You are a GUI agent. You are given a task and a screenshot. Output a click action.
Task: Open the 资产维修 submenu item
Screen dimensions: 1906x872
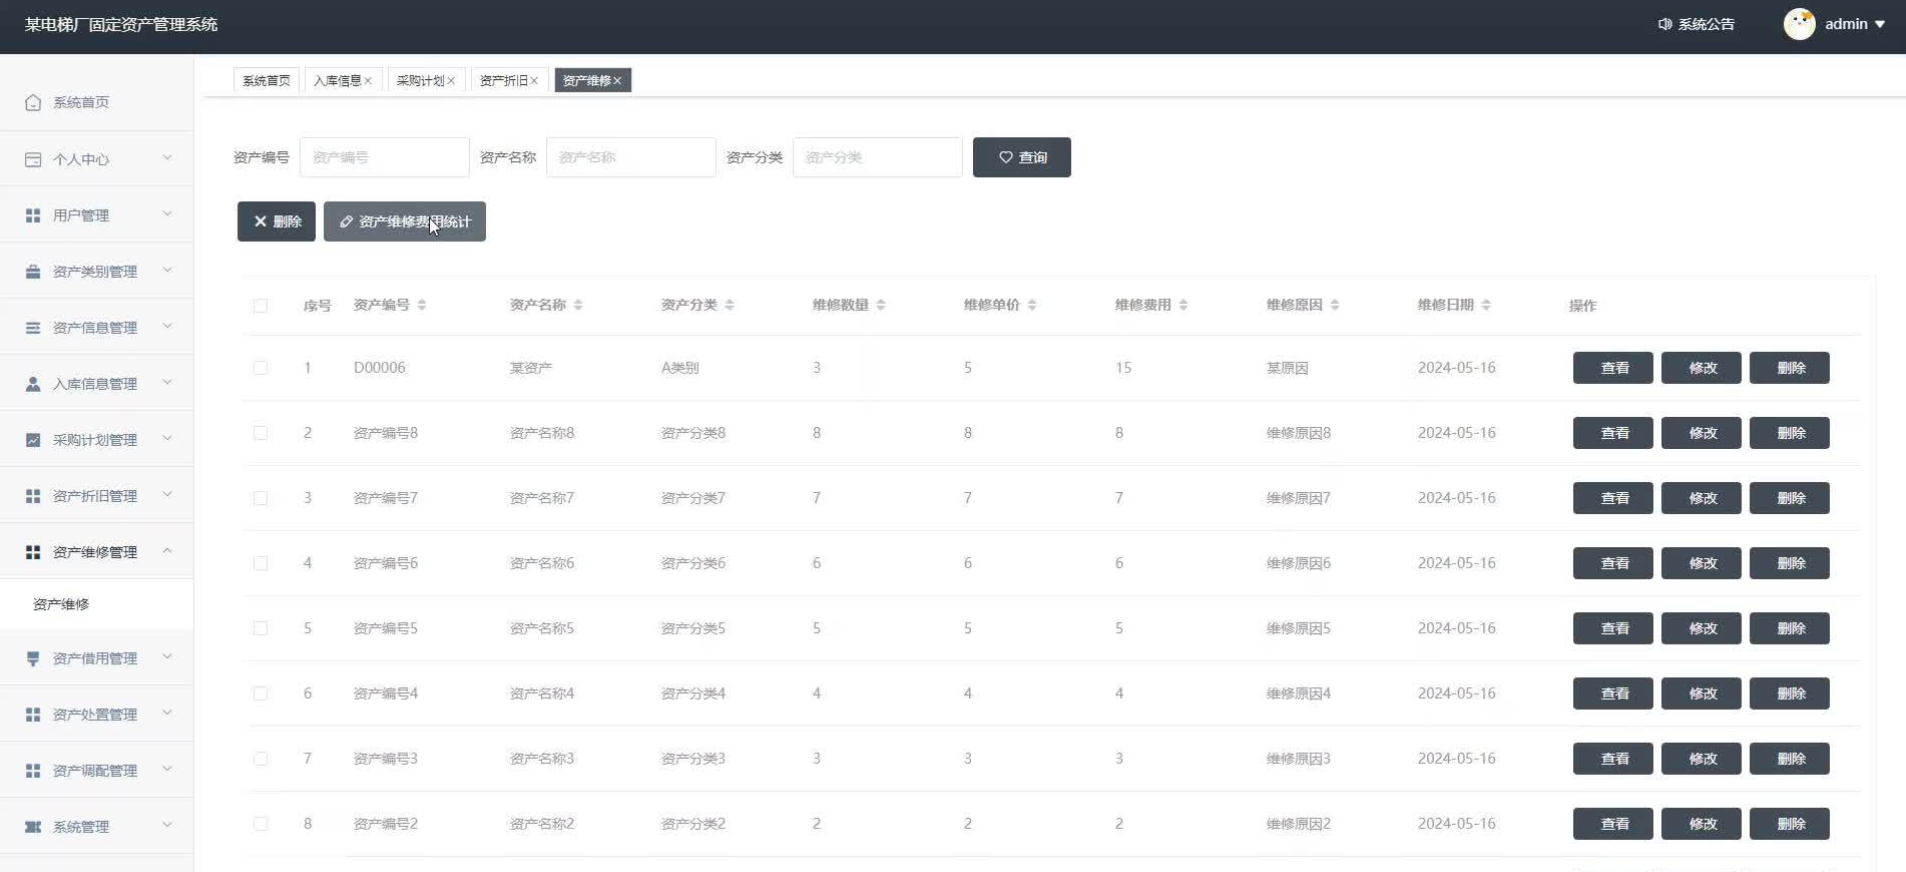pyautogui.click(x=97, y=604)
